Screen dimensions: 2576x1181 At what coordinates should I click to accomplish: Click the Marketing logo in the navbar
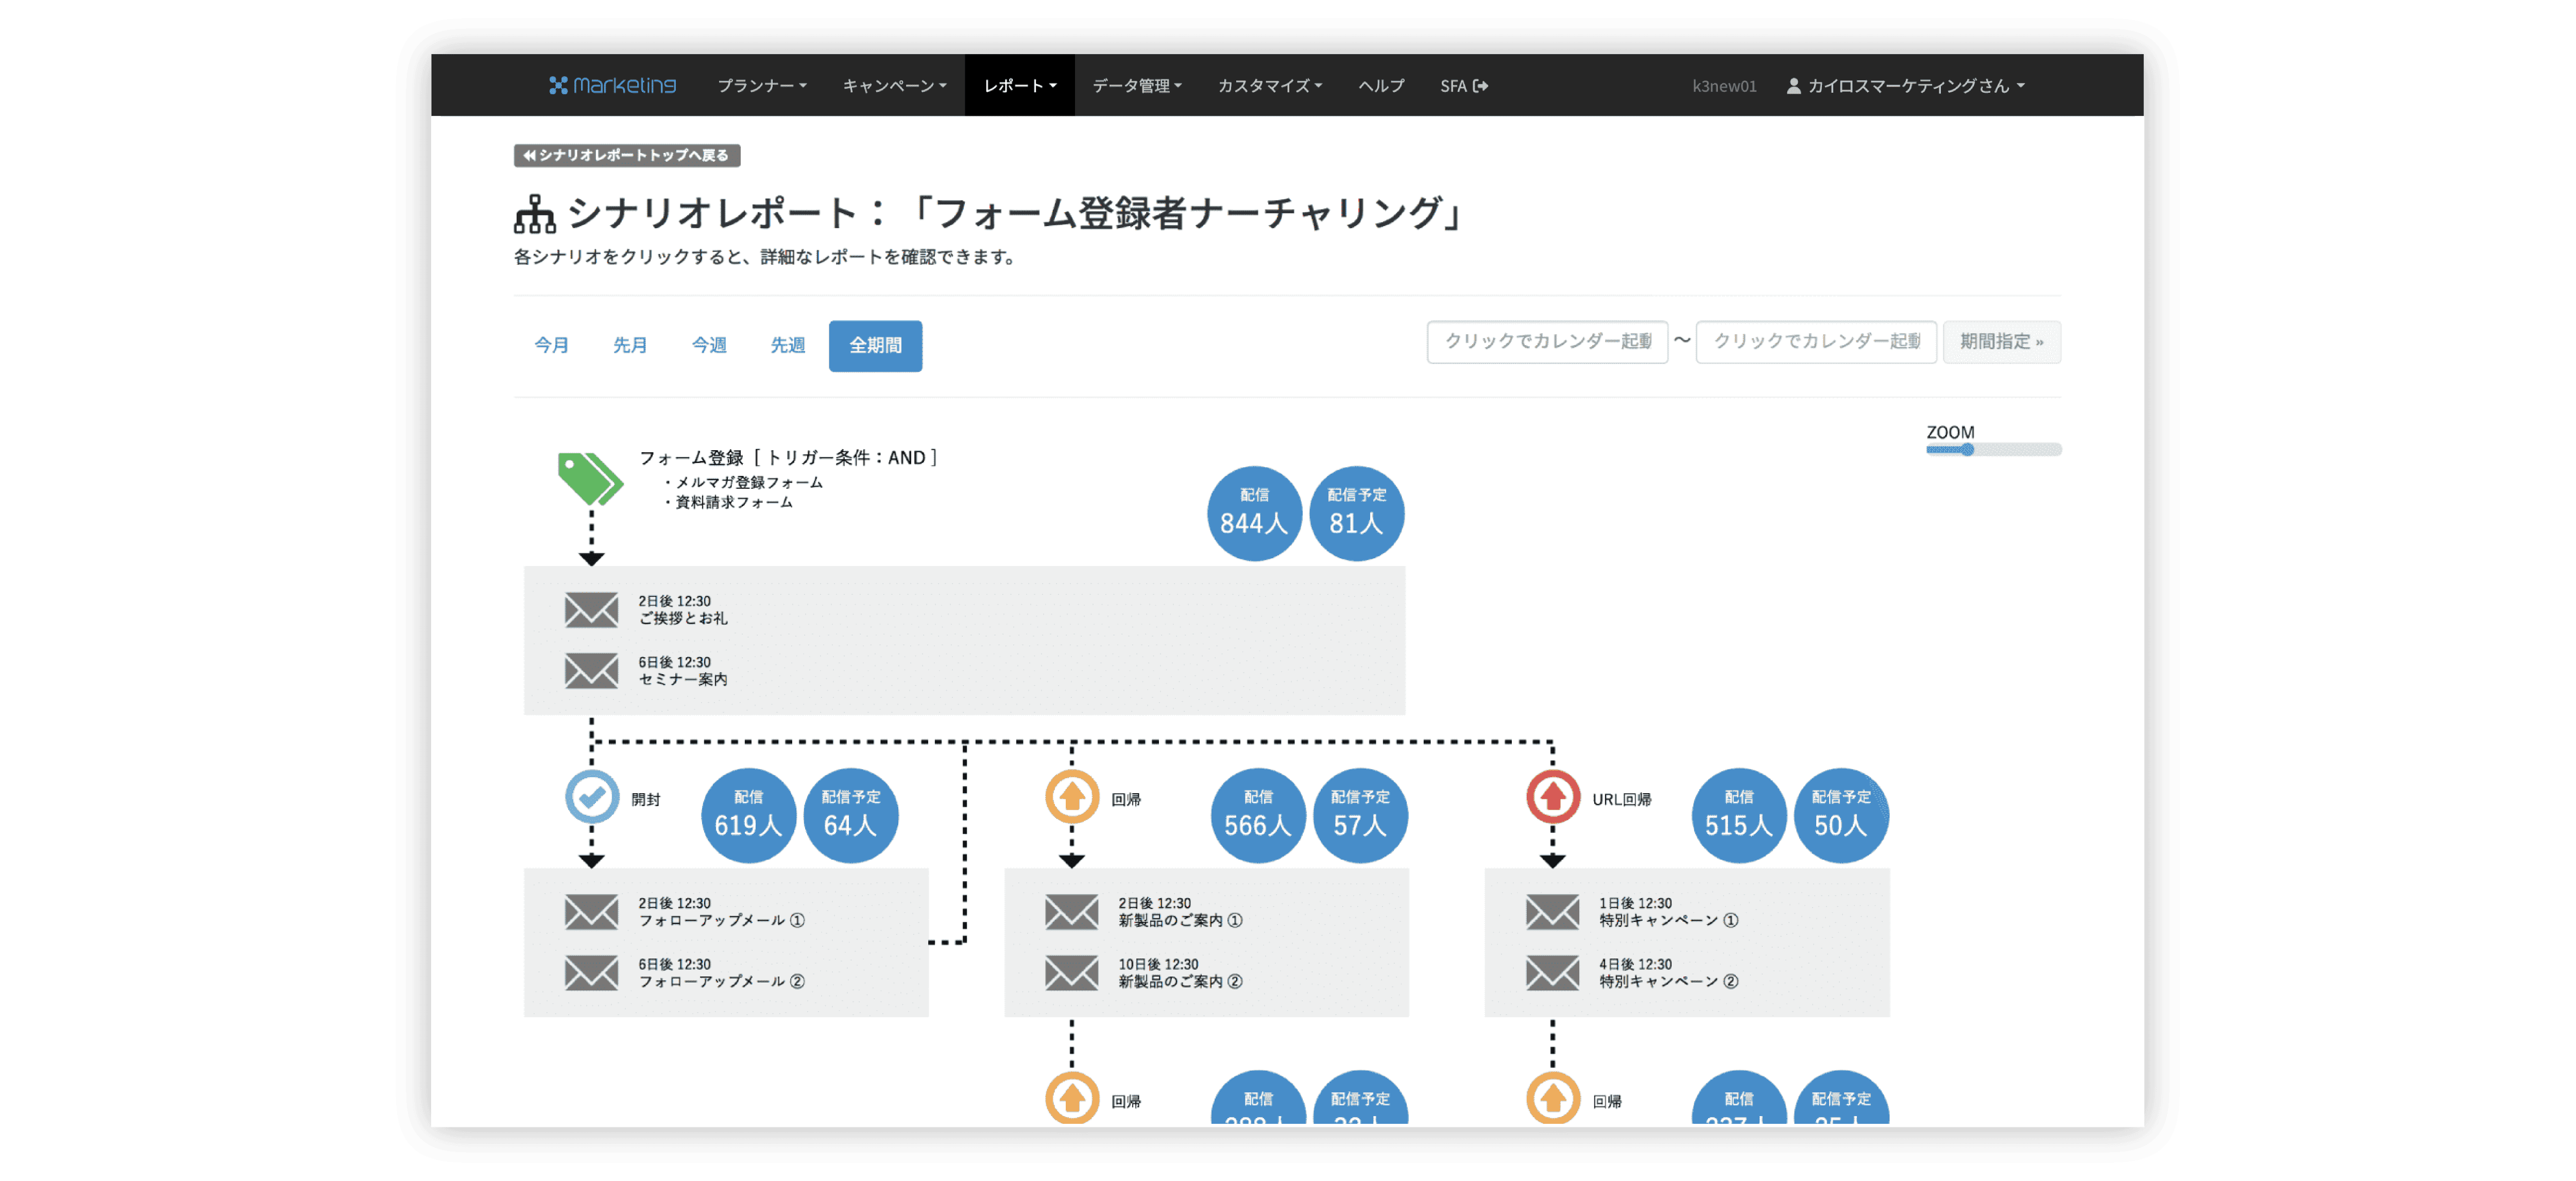pyautogui.click(x=612, y=85)
